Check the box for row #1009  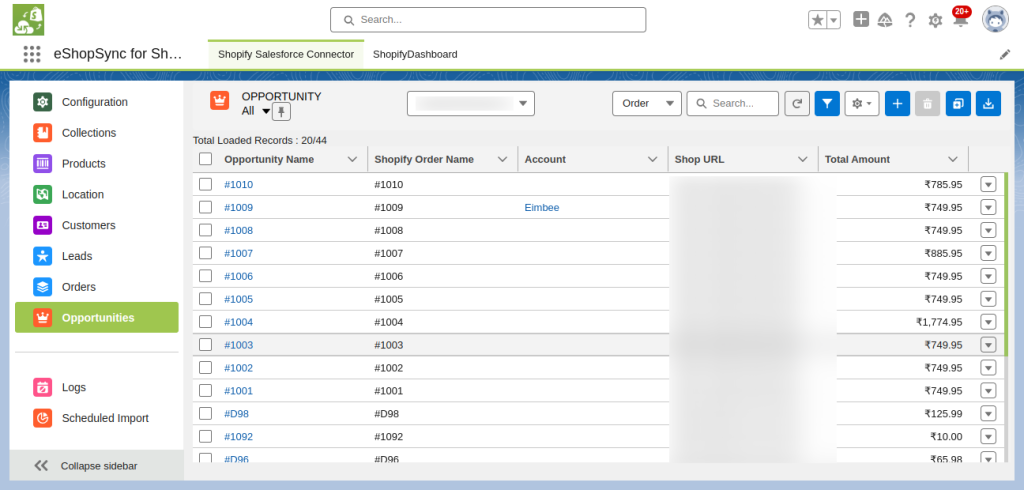(206, 207)
